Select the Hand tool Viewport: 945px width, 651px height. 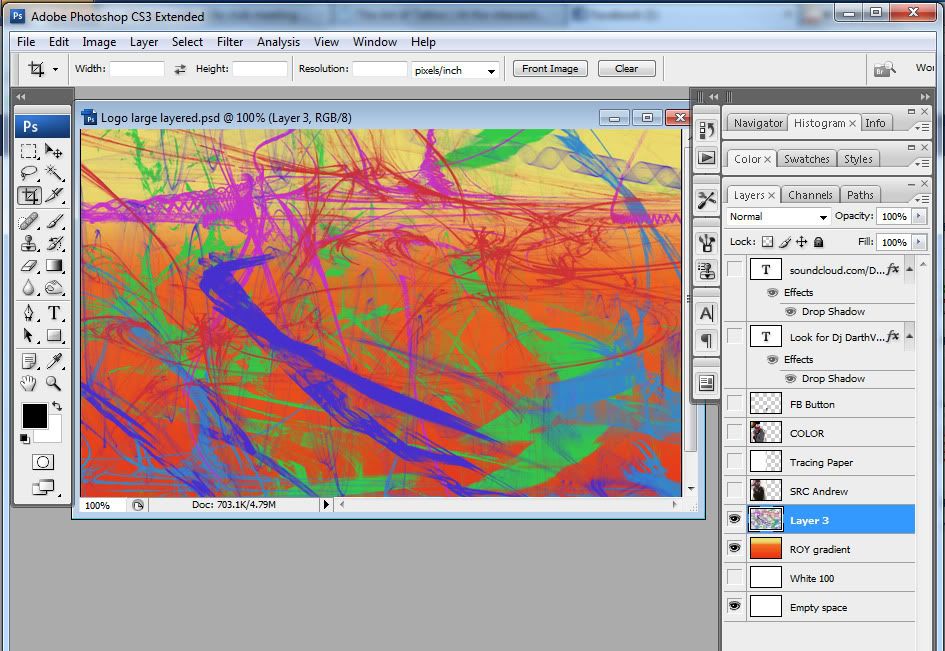point(29,383)
